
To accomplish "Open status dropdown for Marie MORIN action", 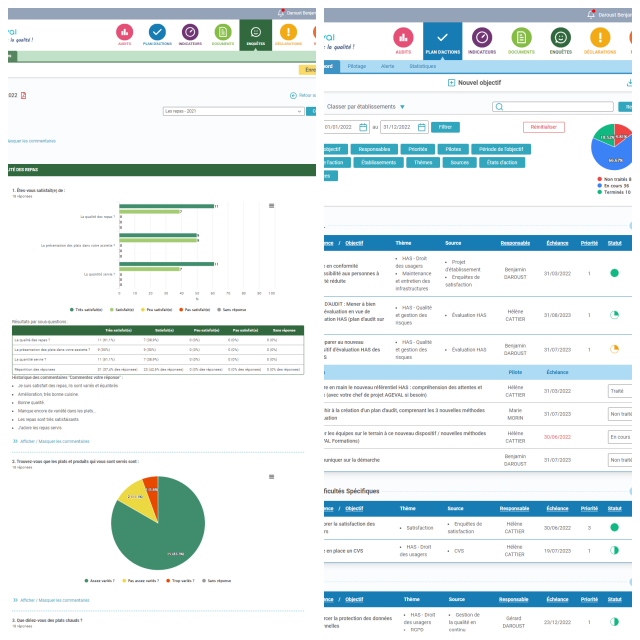I will (x=620, y=414).
